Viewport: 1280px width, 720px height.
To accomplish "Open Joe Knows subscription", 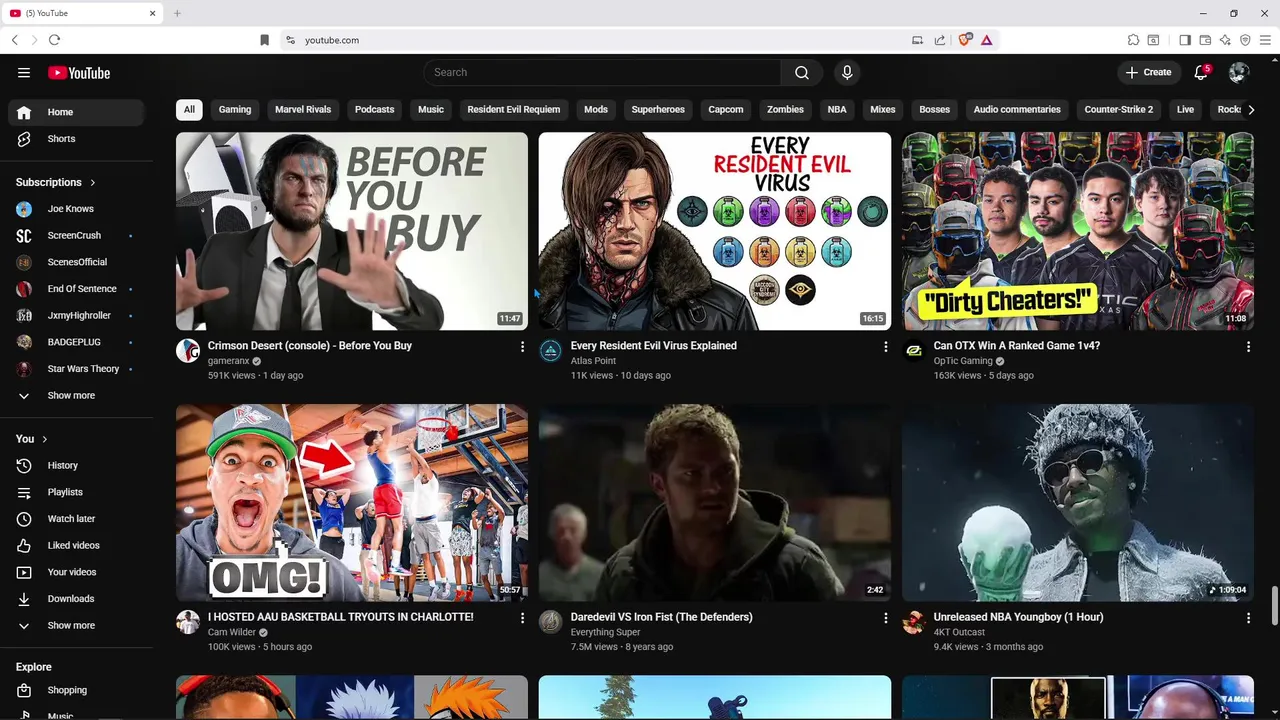I will (x=76, y=209).
